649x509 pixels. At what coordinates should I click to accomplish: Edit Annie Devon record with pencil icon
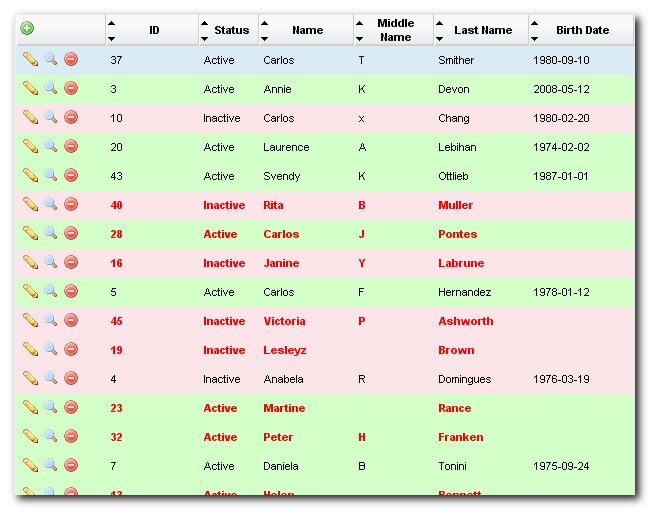pos(31,88)
